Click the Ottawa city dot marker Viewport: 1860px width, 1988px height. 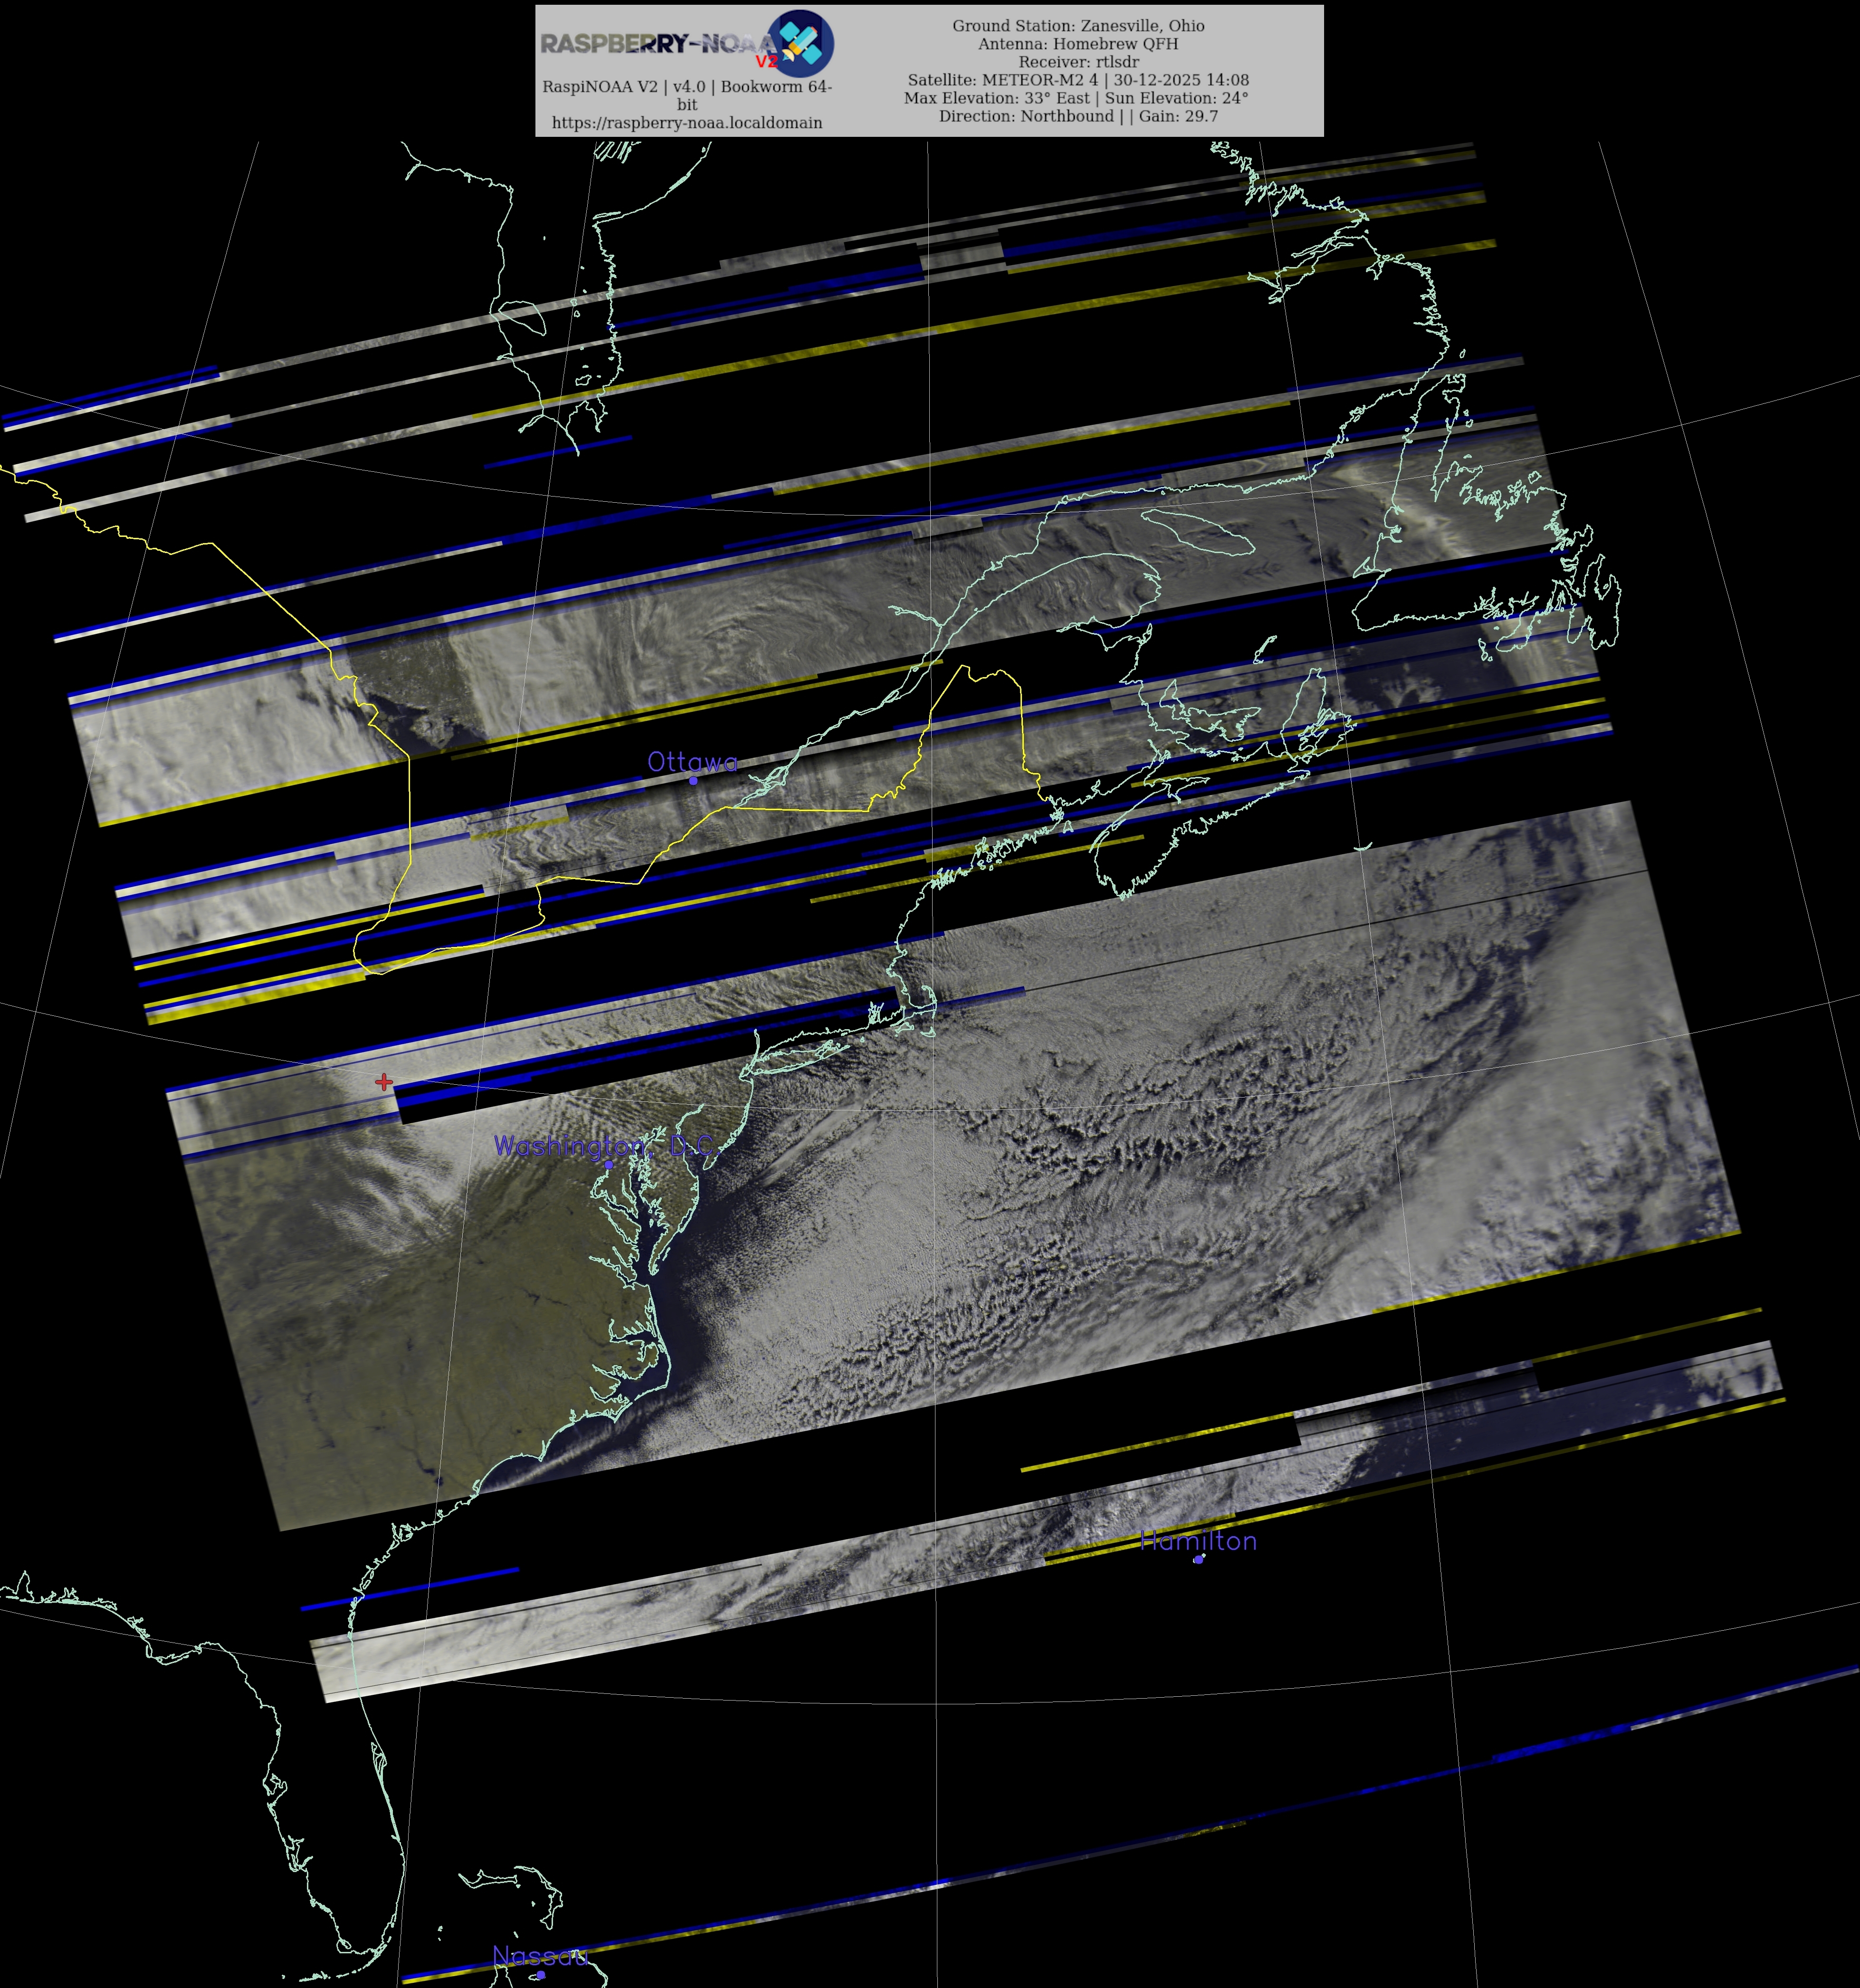tap(693, 781)
